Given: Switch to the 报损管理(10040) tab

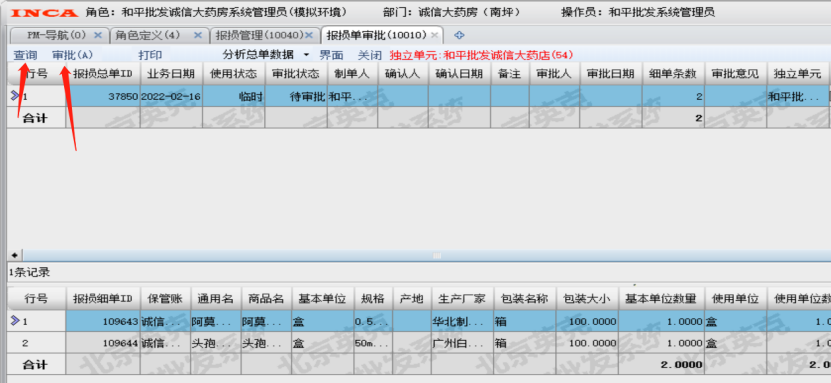Looking at the screenshot, I should [x=259, y=35].
